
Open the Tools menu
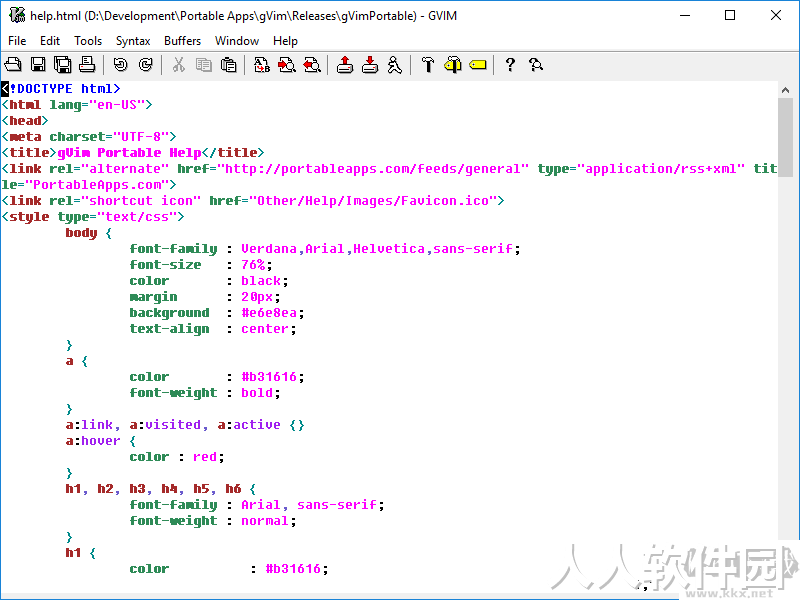click(88, 41)
